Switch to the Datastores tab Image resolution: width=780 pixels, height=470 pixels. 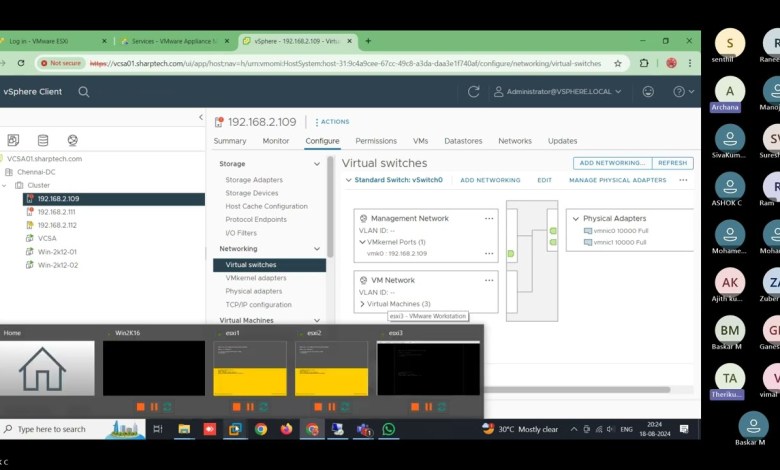pos(463,141)
